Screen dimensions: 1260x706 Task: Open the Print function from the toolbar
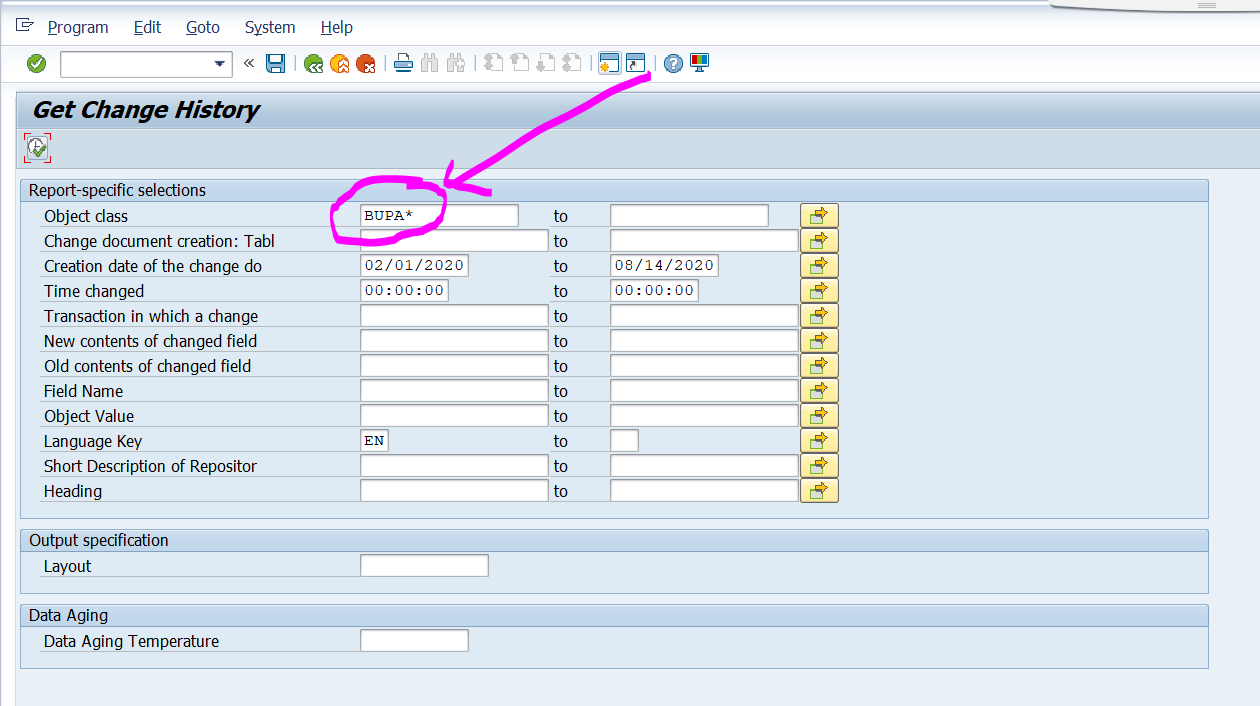pyautogui.click(x=402, y=63)
